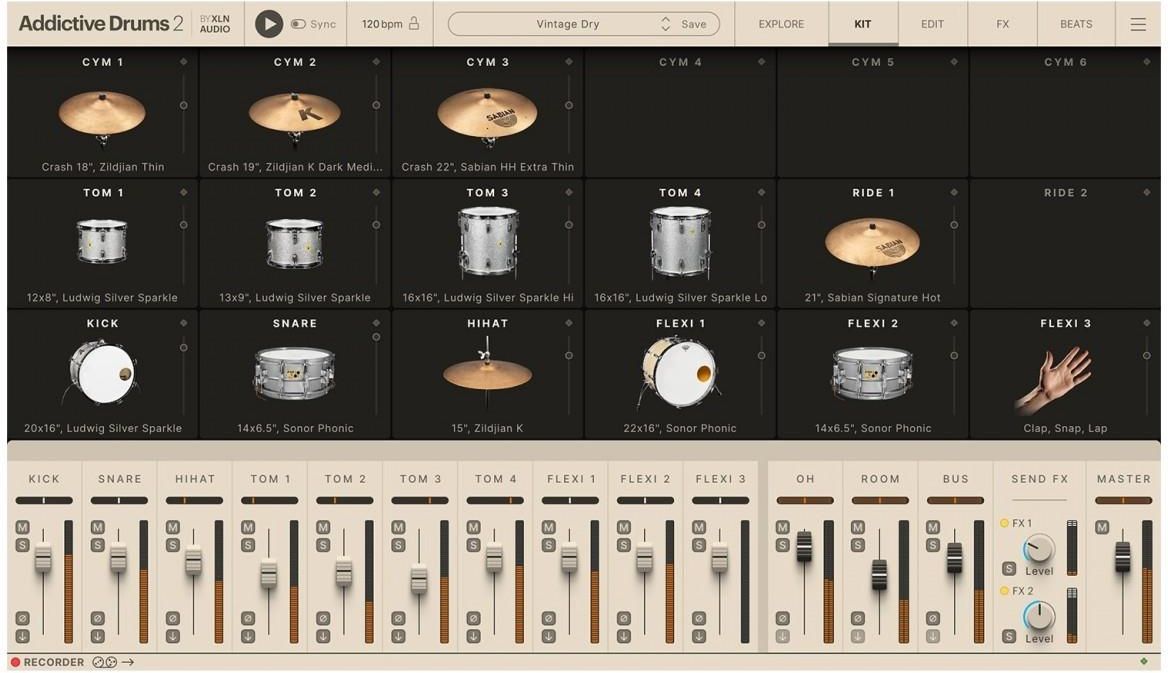Click the KICK 20x16" Ludwig drum image
1168x673 pixels.
102,372
